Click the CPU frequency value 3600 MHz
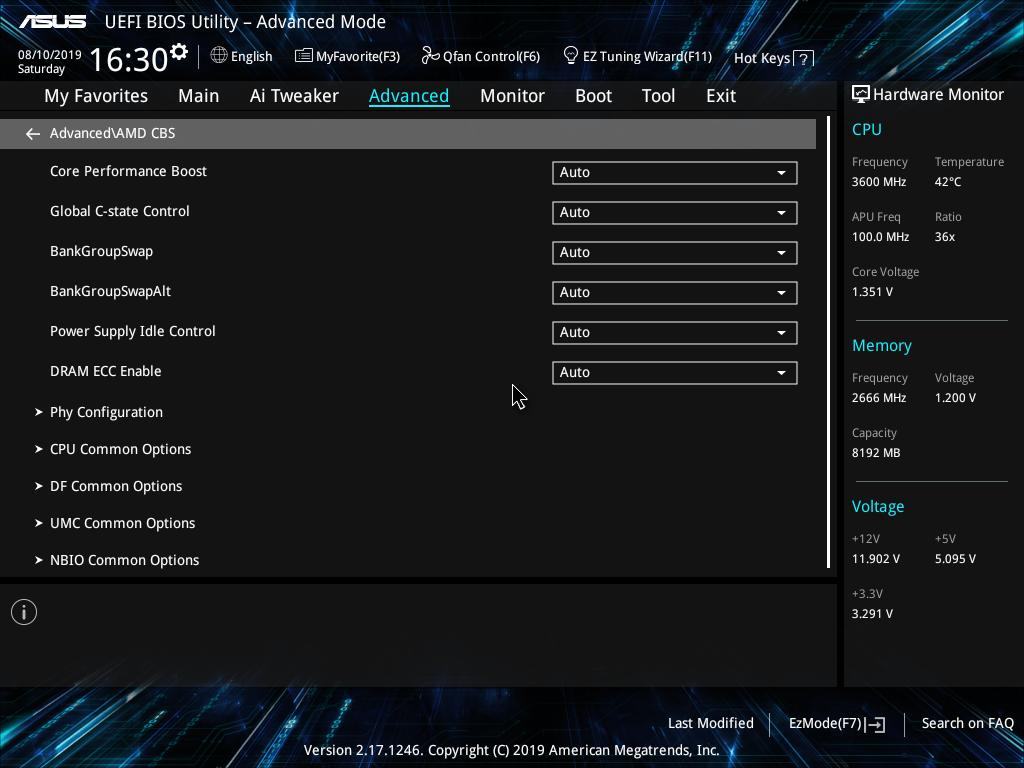Viewport: 1024px width, 768px height. 878,182
